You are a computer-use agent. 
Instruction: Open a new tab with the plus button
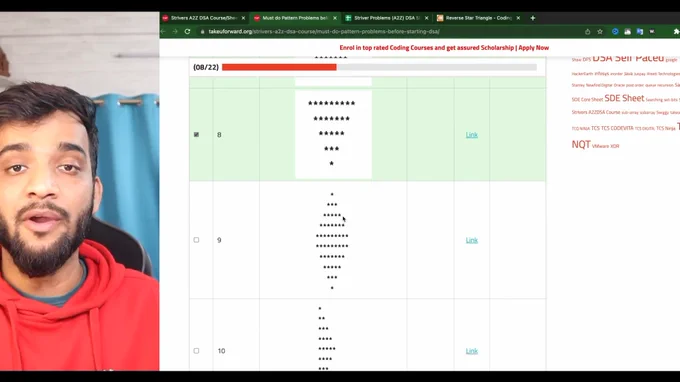(533, 18)
